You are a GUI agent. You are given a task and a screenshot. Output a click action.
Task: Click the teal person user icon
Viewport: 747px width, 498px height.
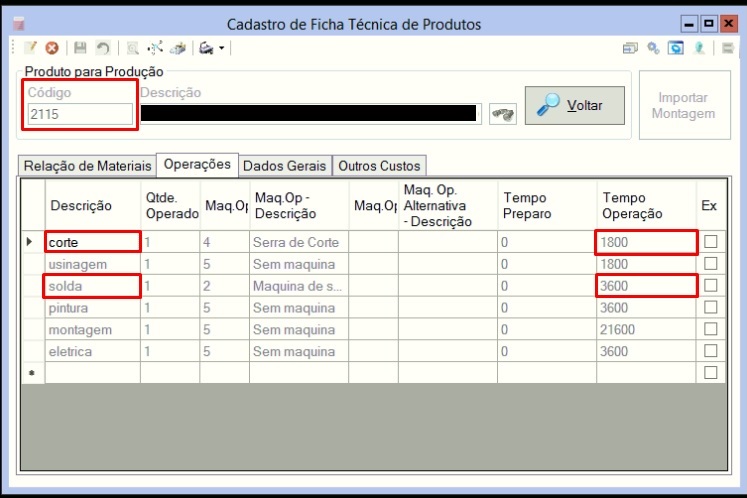tap(699, 48)
